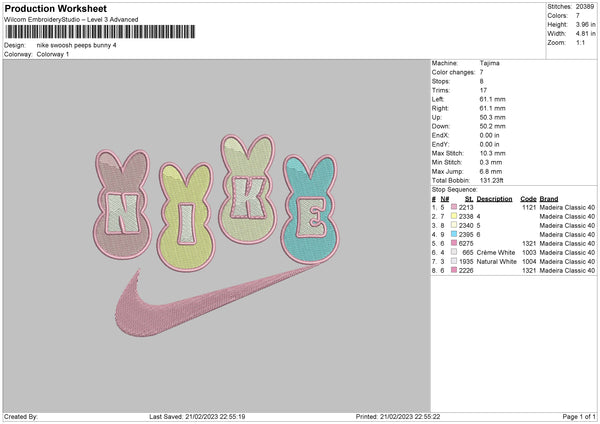
Task: Click the Description column header
Action: pyautogui.click(x=494, y=198)
